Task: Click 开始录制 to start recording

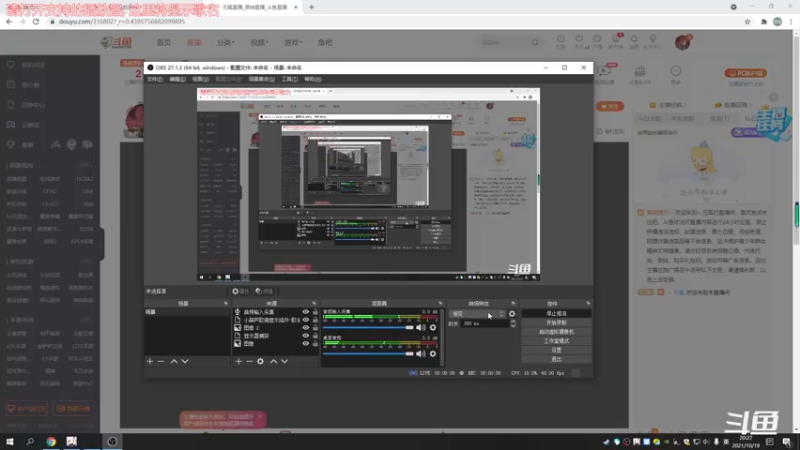Action: coord(556,322)
